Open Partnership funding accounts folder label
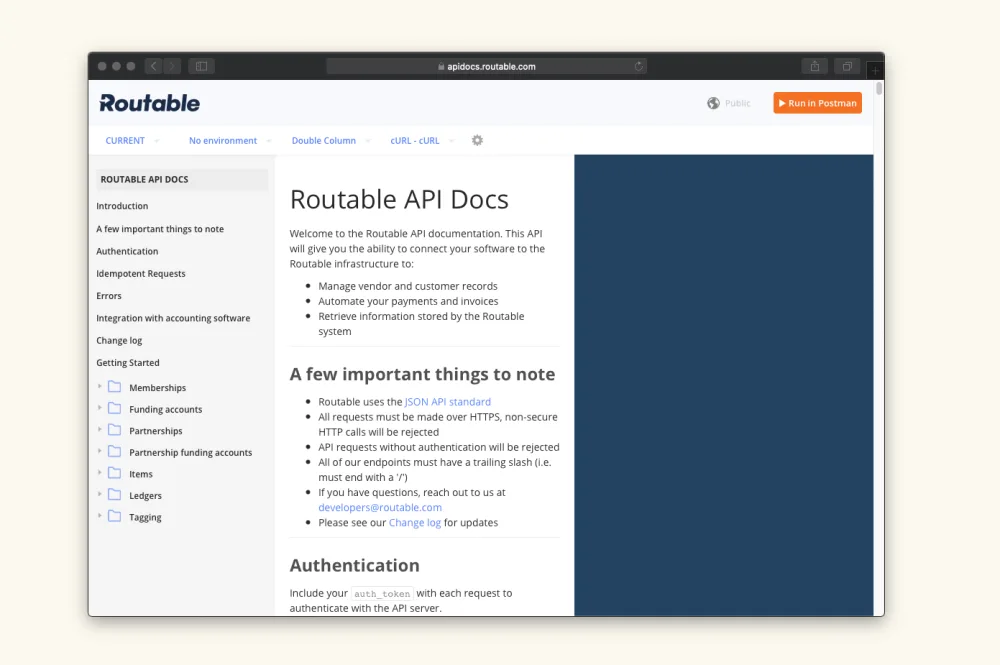 (x=191, y=453)
